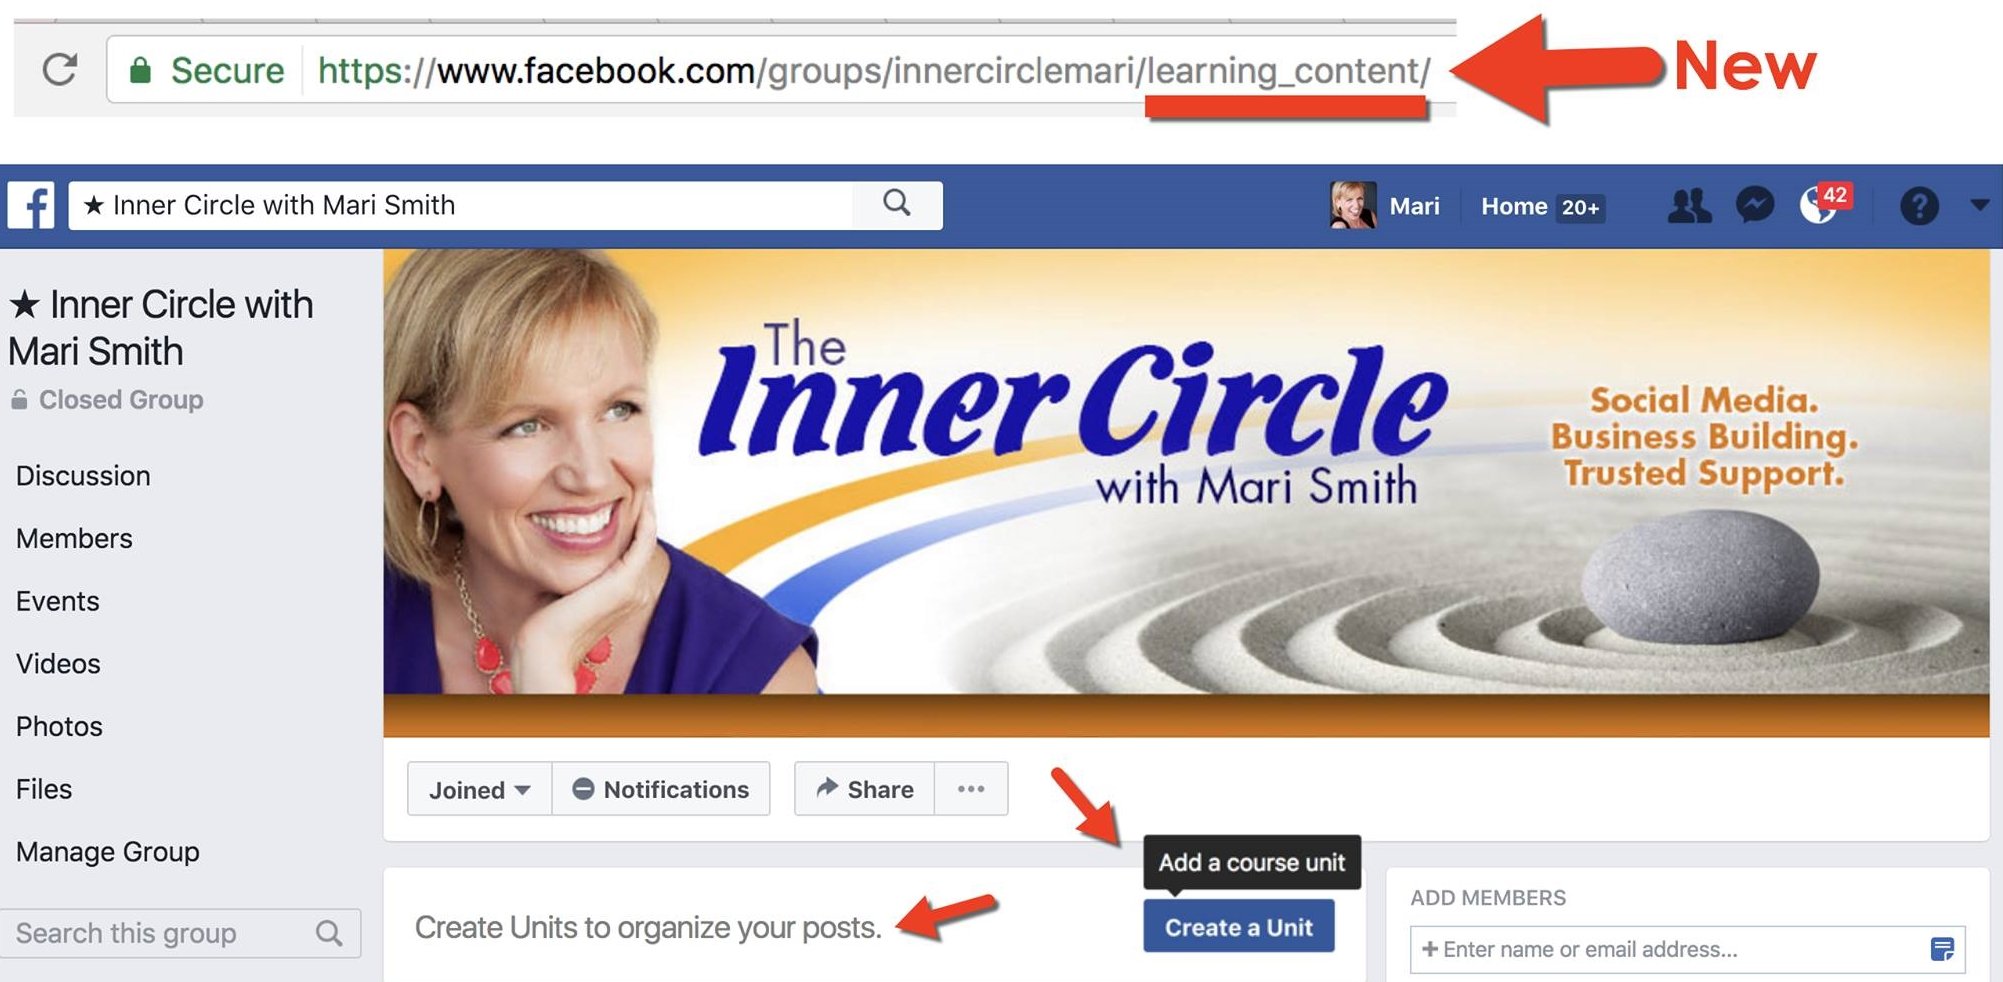Click the browser reload icon

(60, 69)
